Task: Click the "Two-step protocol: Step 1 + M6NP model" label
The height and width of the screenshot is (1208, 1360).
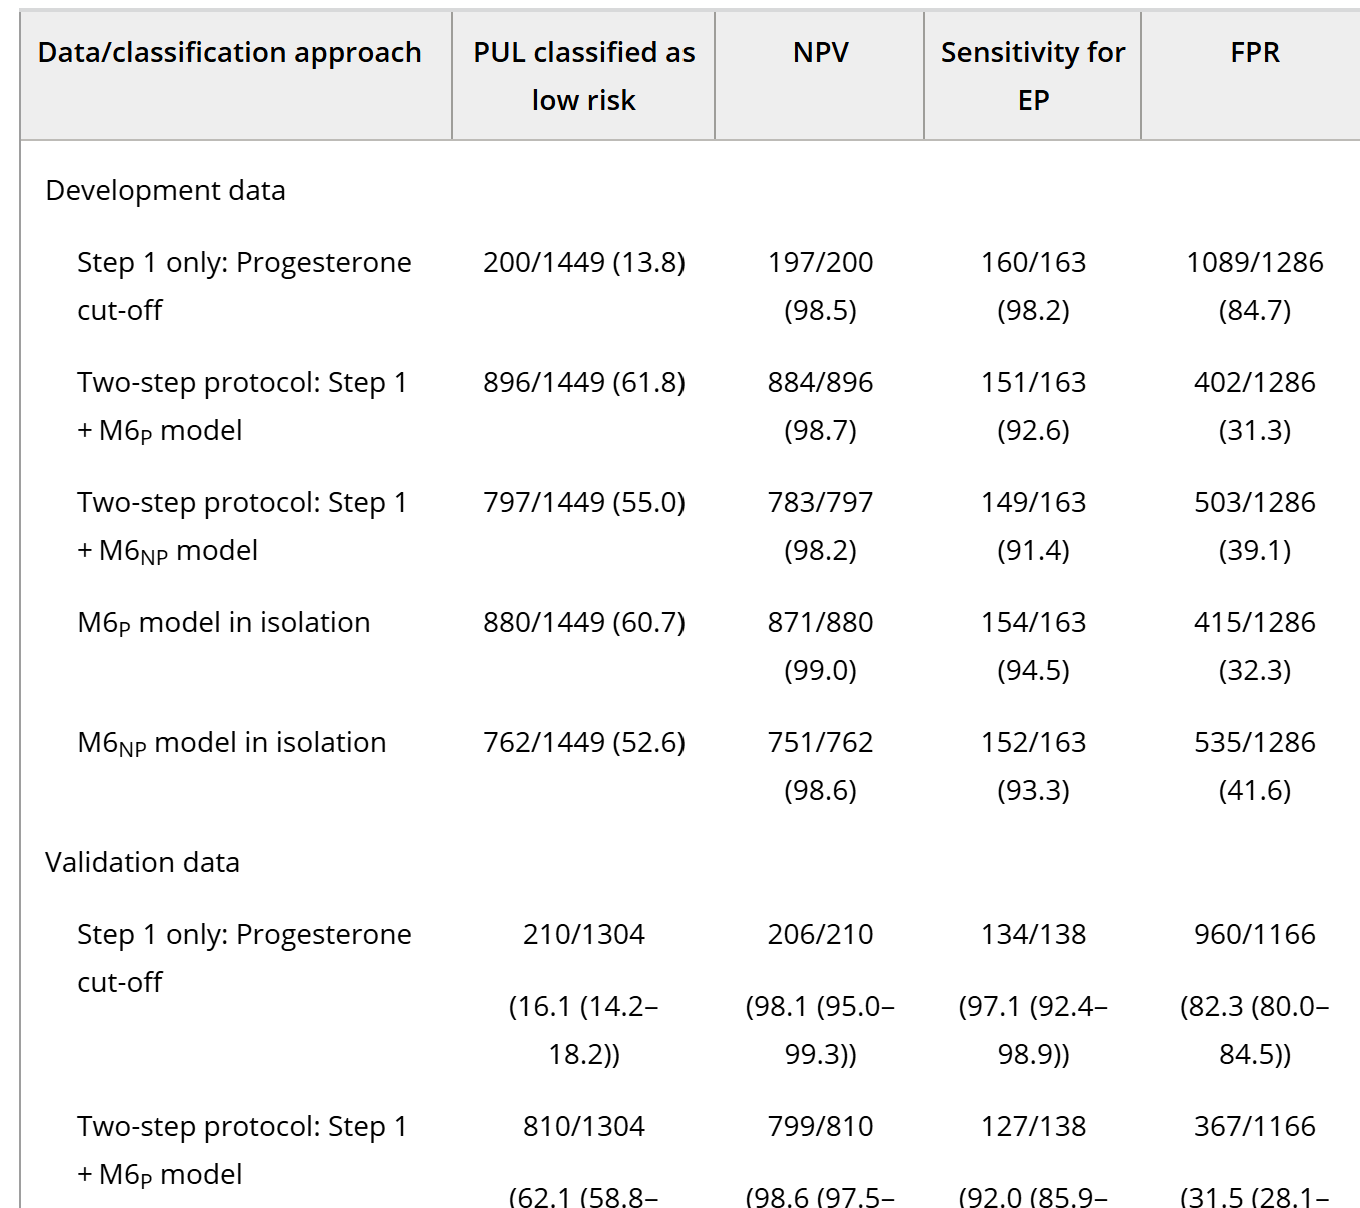Action: tap(242, 526)
